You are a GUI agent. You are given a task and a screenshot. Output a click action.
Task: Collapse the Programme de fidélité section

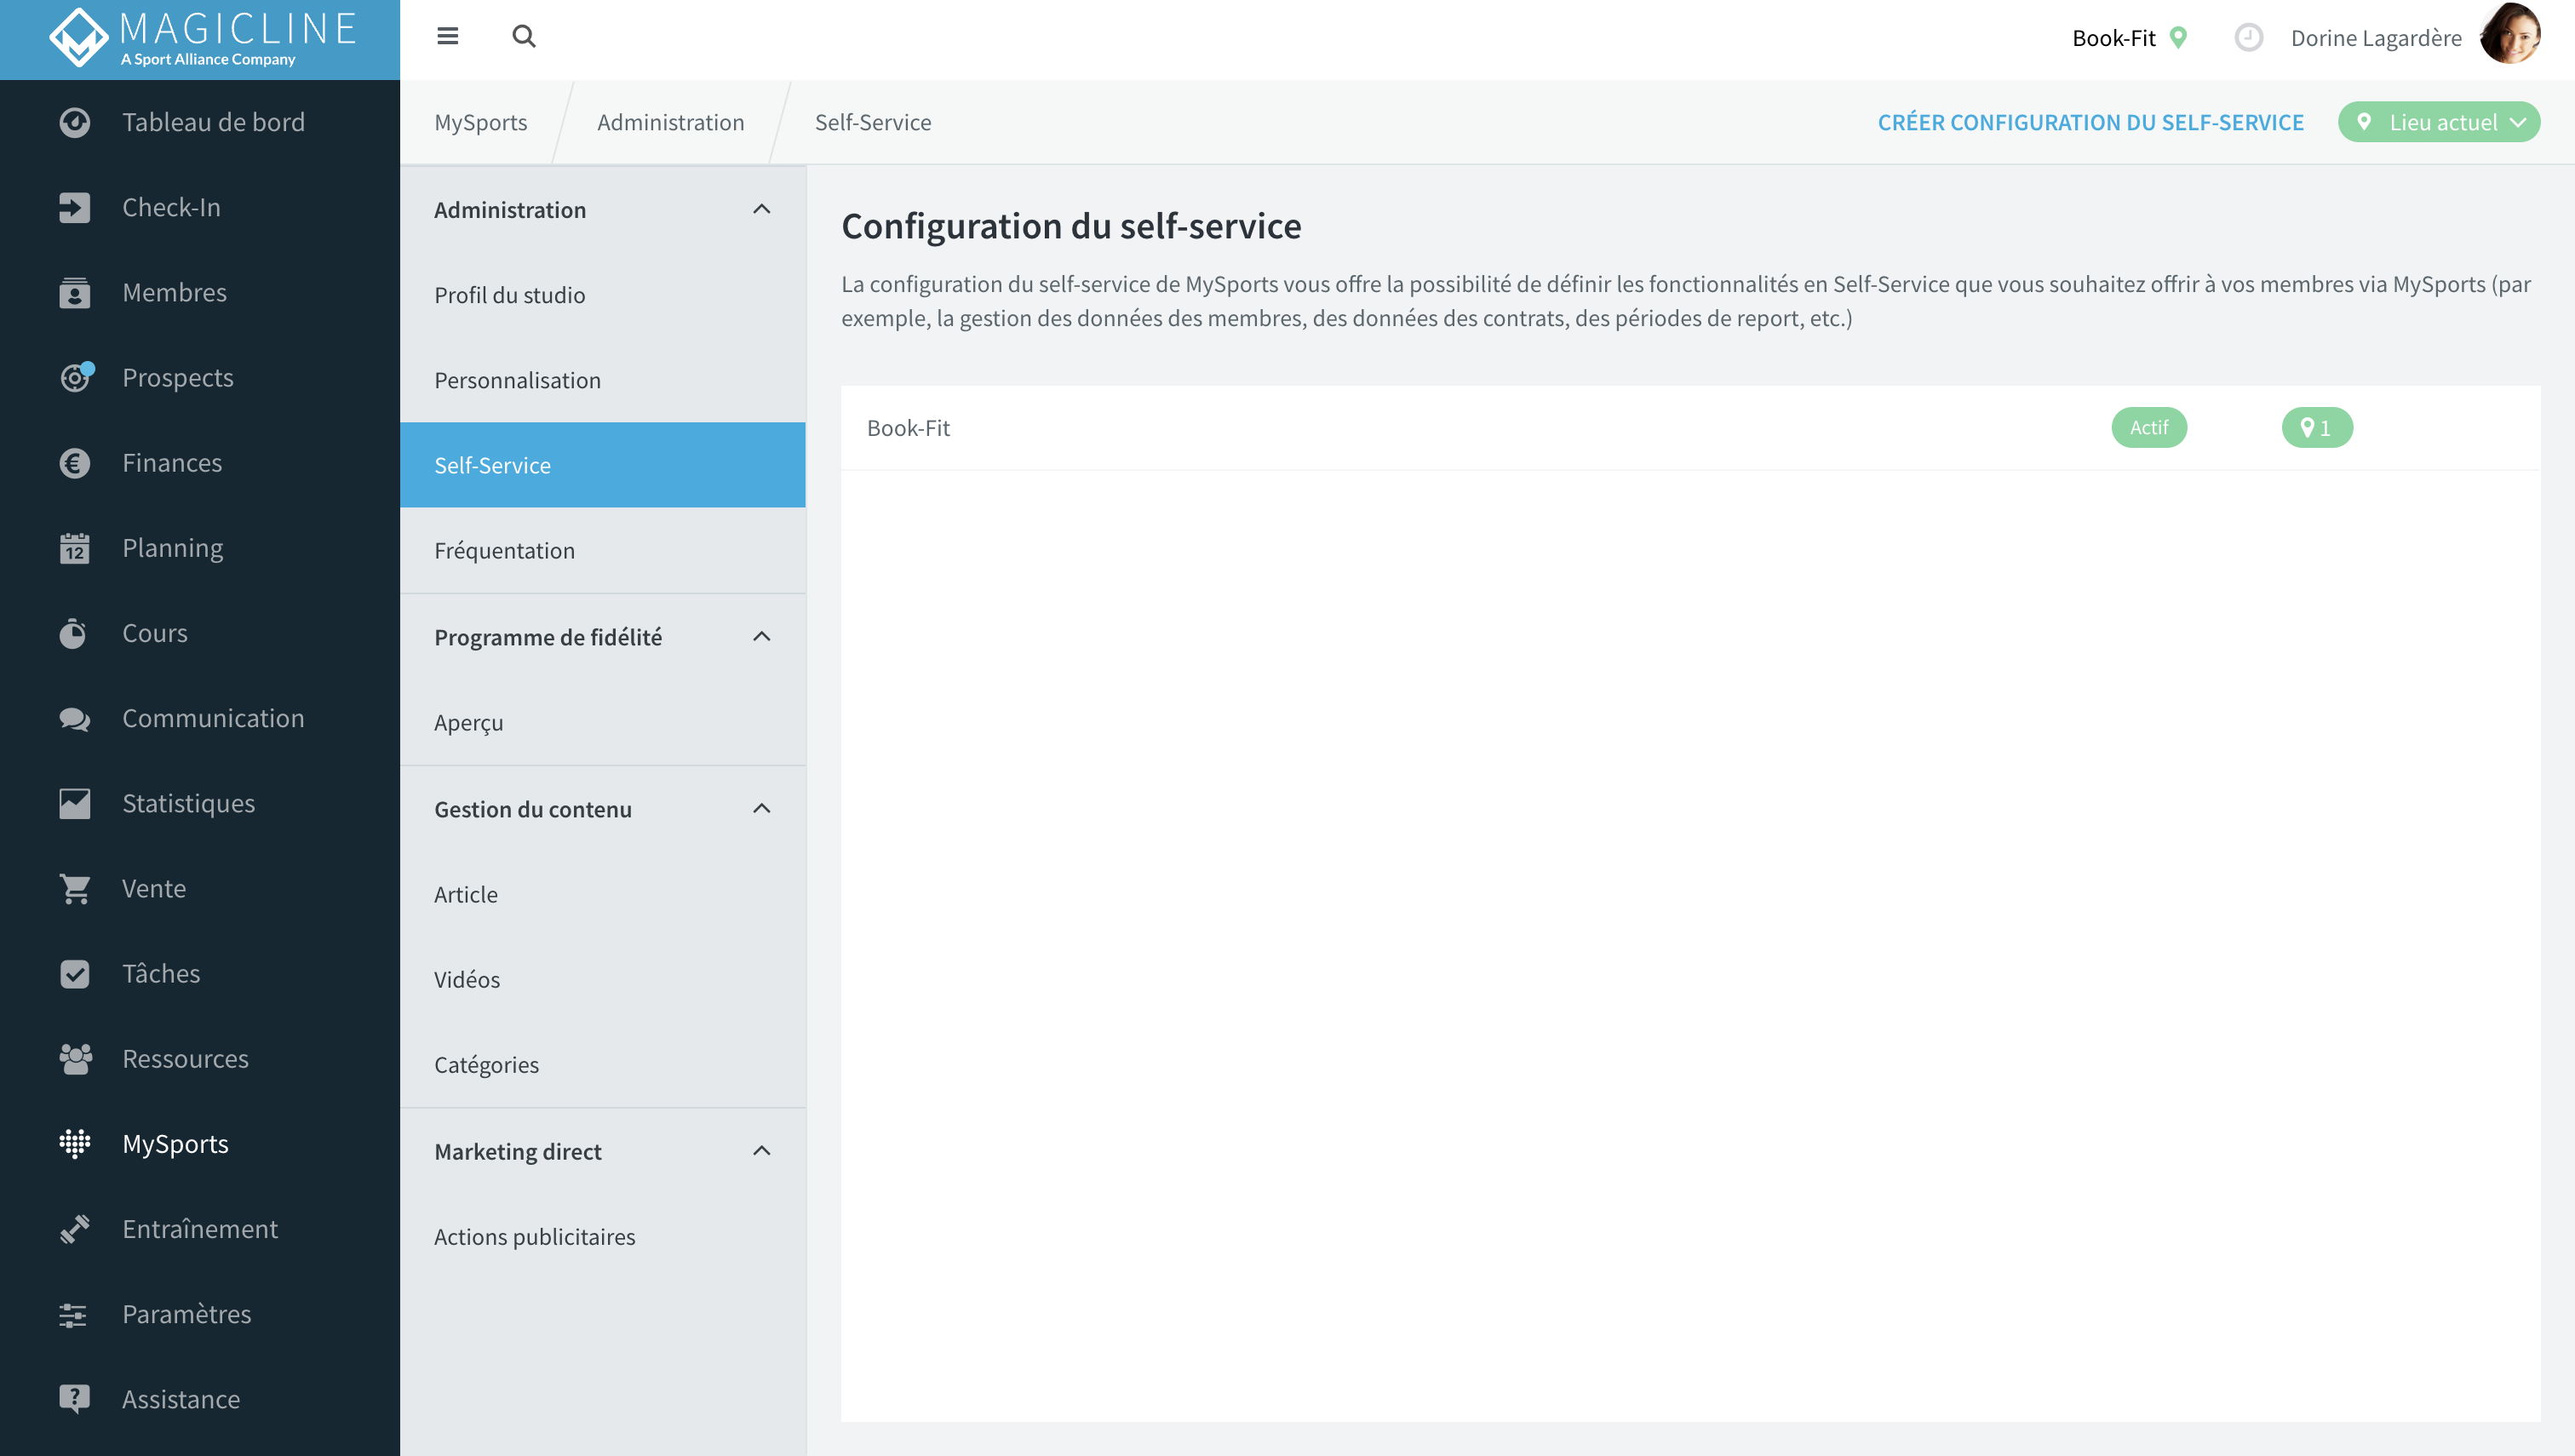click(761, 636)
